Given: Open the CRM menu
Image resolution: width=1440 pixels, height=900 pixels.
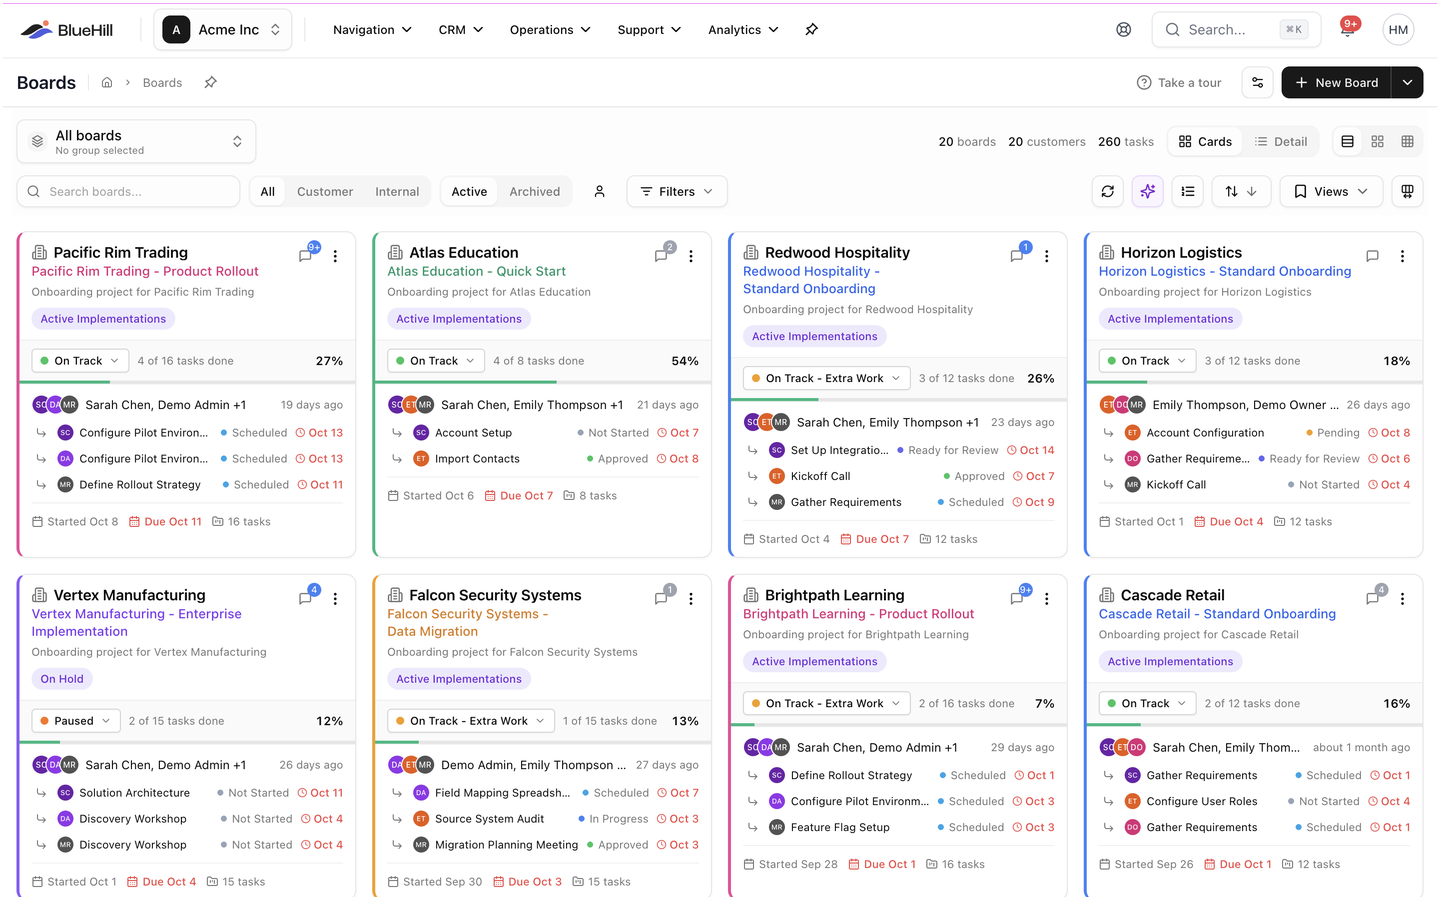Looking at the screenshot, I should [461, 30].
